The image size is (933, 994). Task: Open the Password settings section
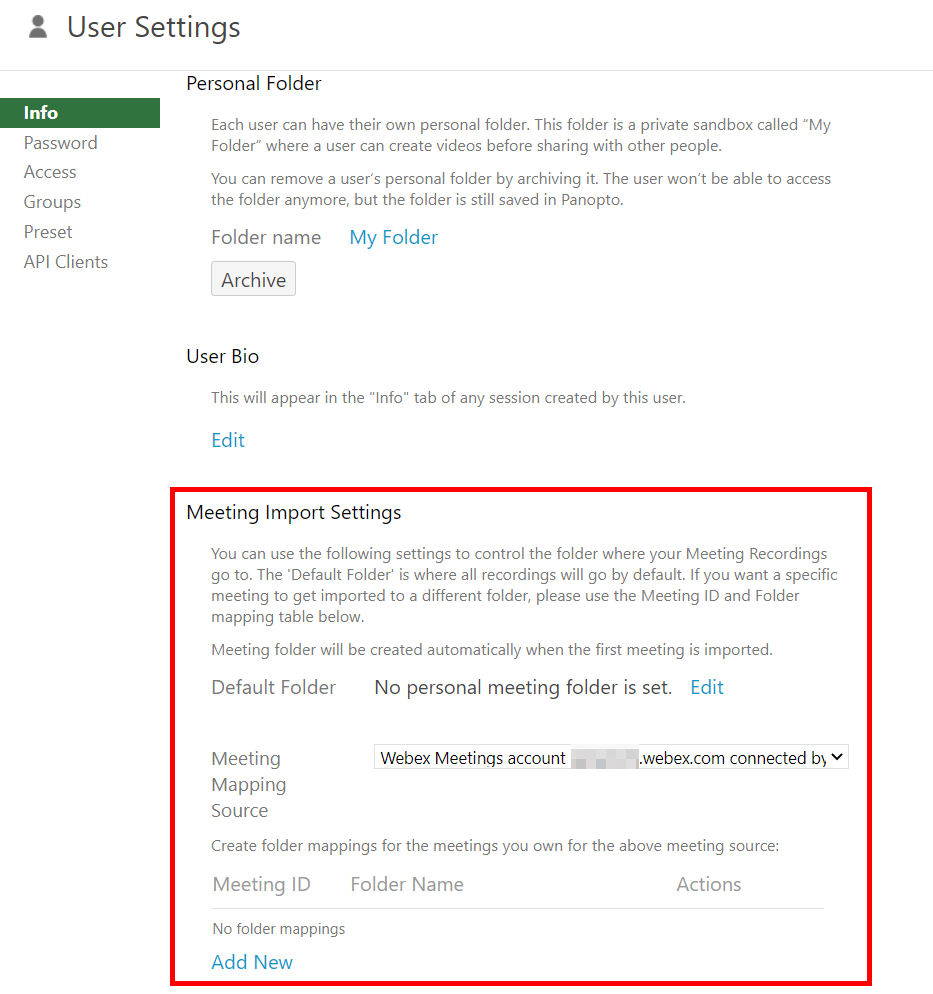point(60,142)
